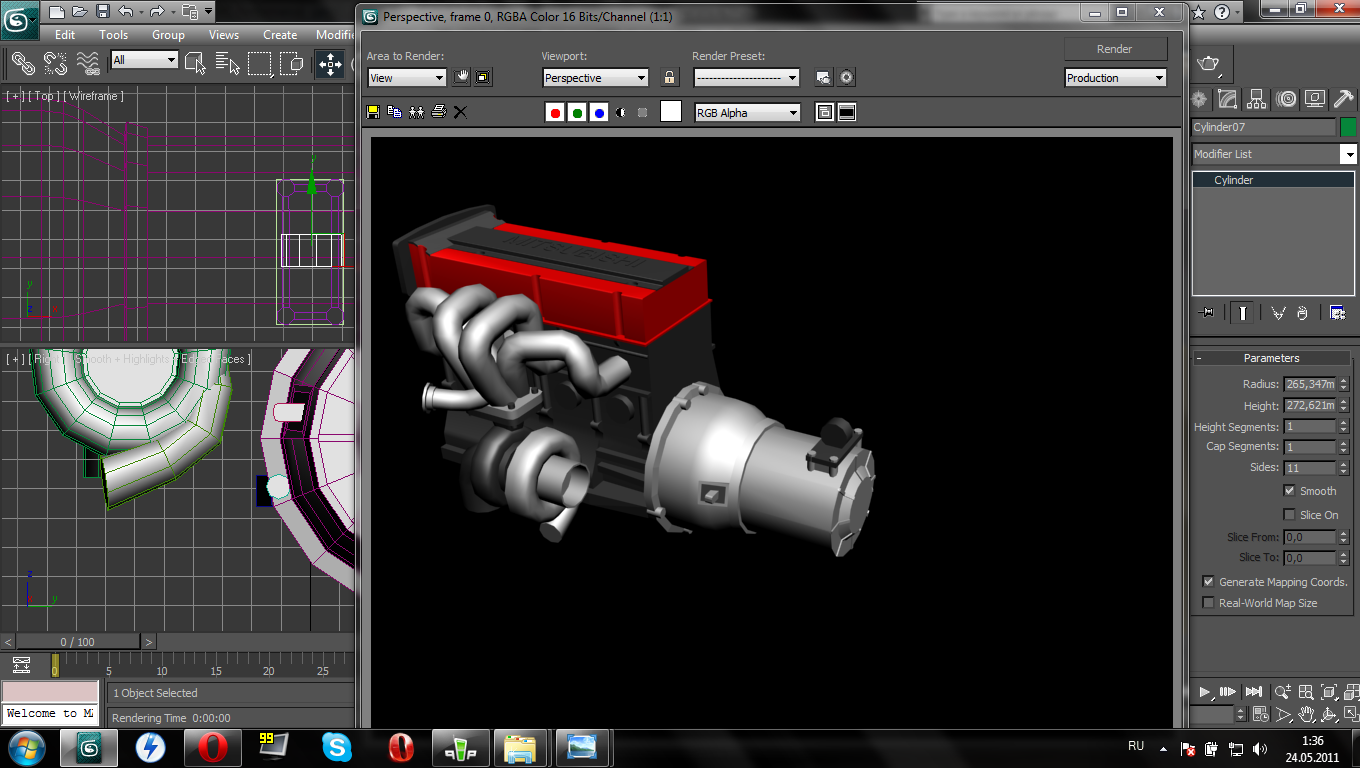
Task: Click the Select and Link chain icon
Action: point(22,64)
